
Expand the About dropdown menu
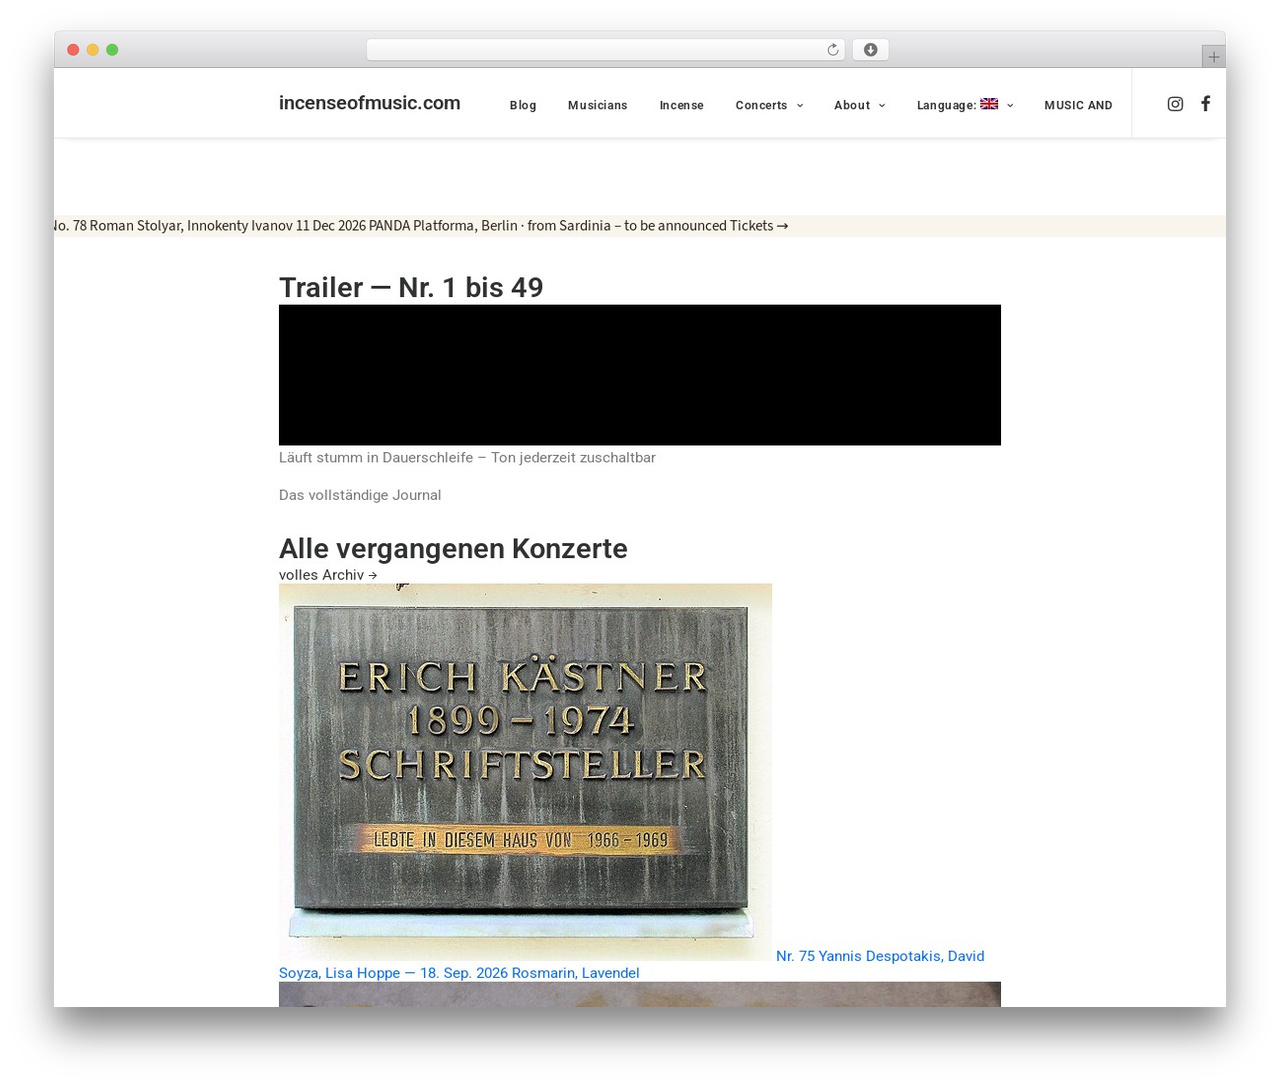tap(859, 105)
